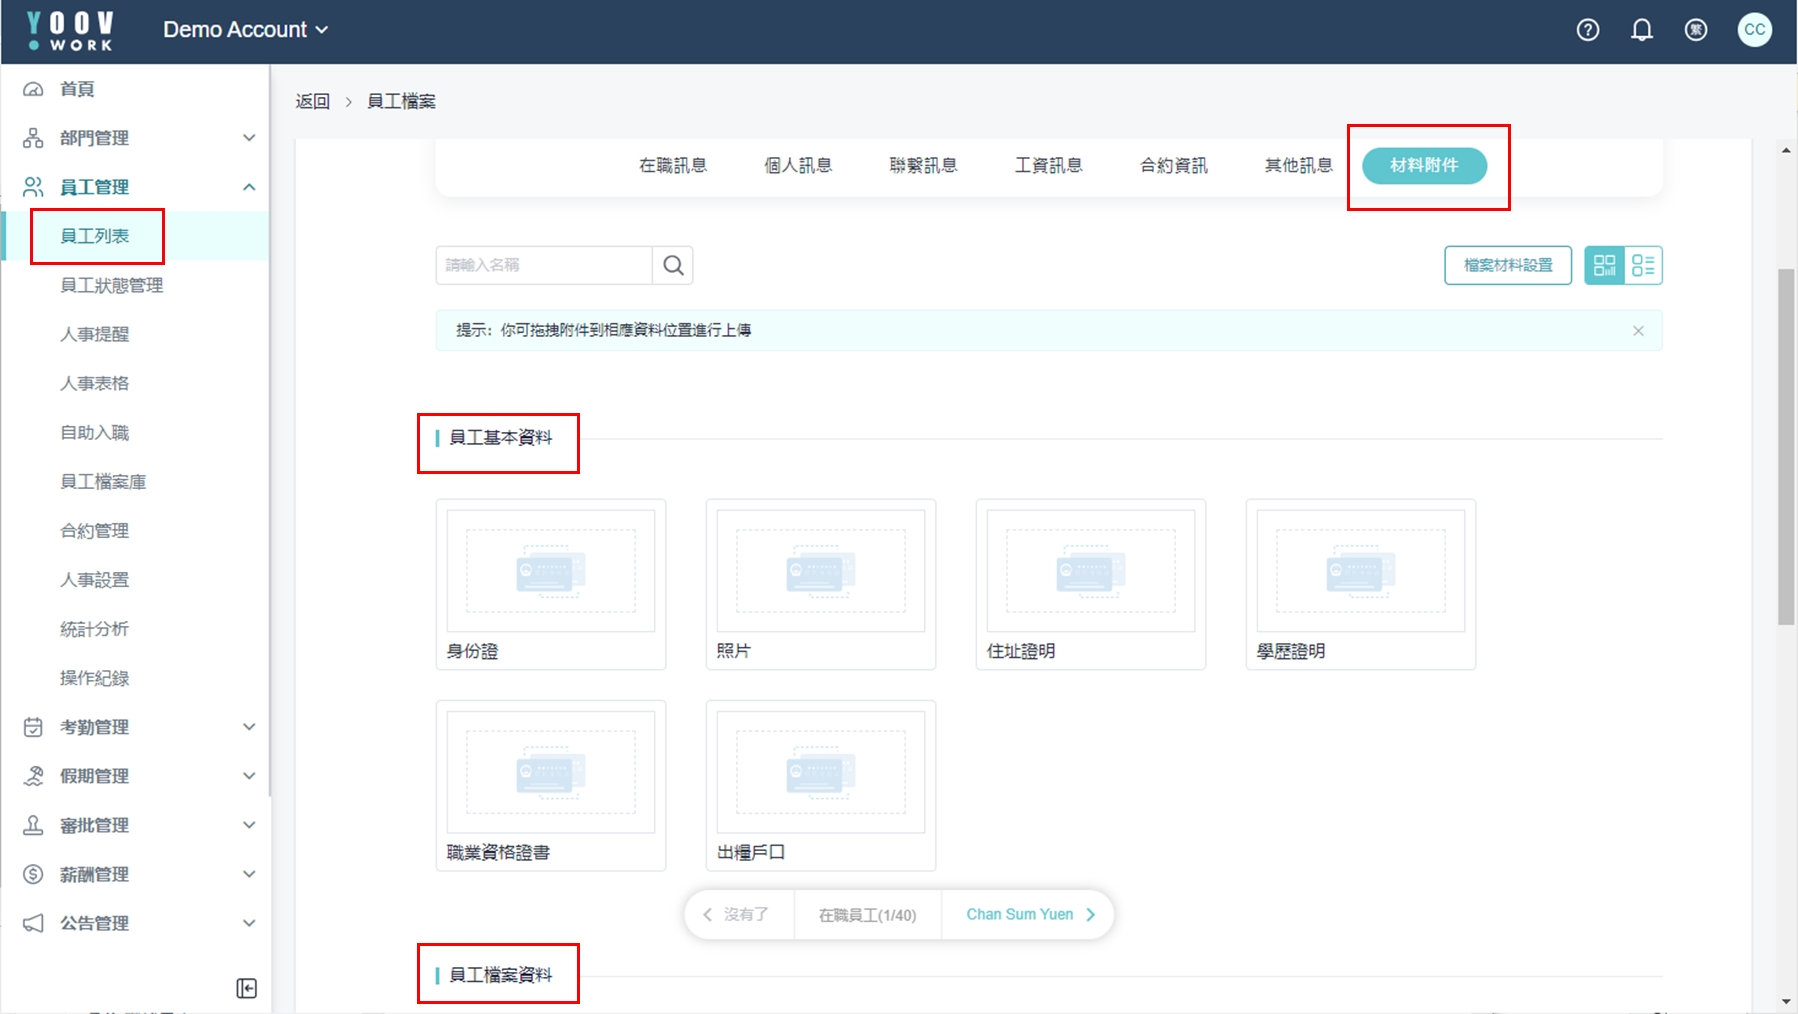Switch to grid view layout
Viewport: 1798px width, 1014px height.
click(1604, 265)
